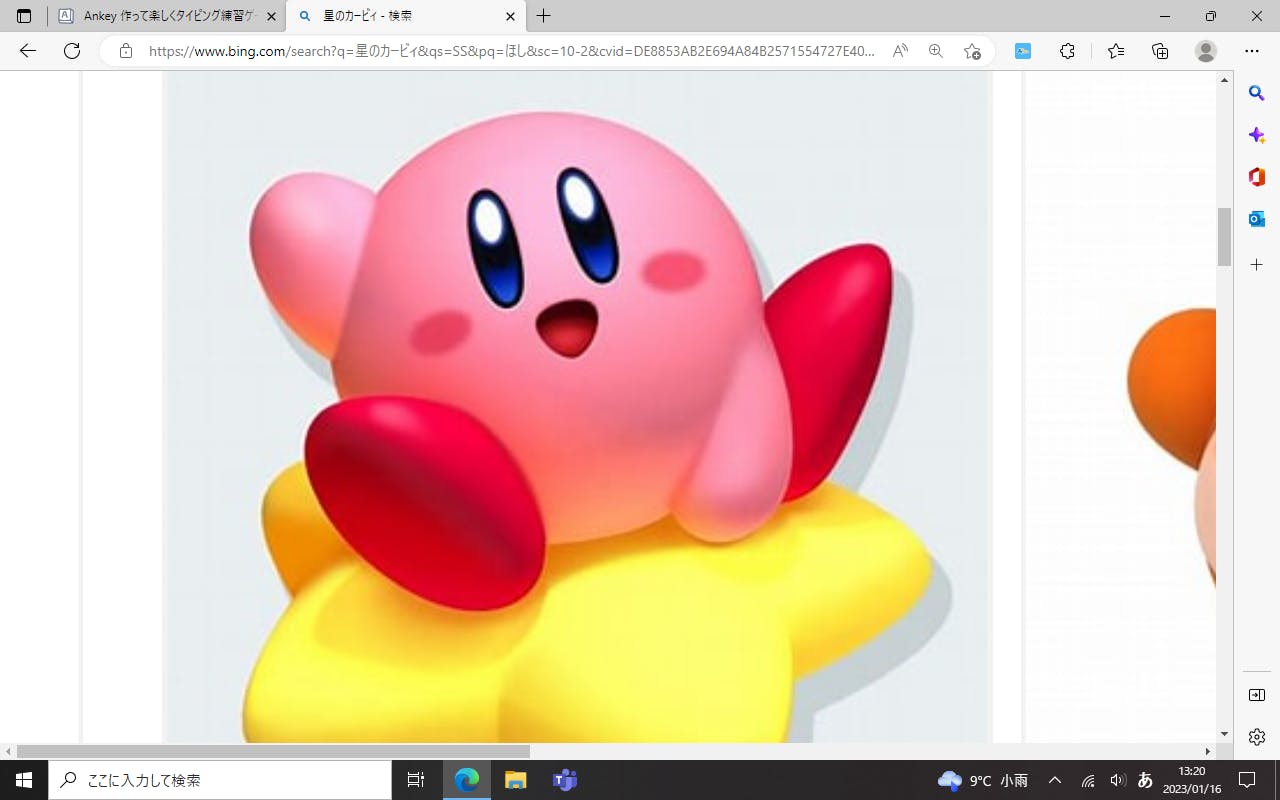This screenshot has width=1280, height=800.
Task: Open the Office sidebar app
Action: pos(1257,177)
